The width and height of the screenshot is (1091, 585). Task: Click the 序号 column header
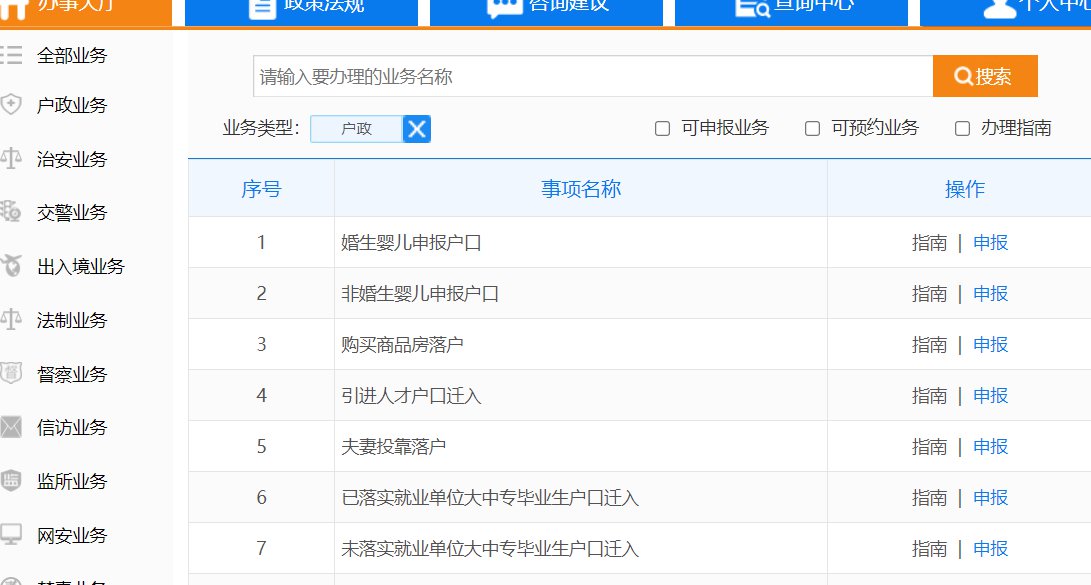pos(261,189)
